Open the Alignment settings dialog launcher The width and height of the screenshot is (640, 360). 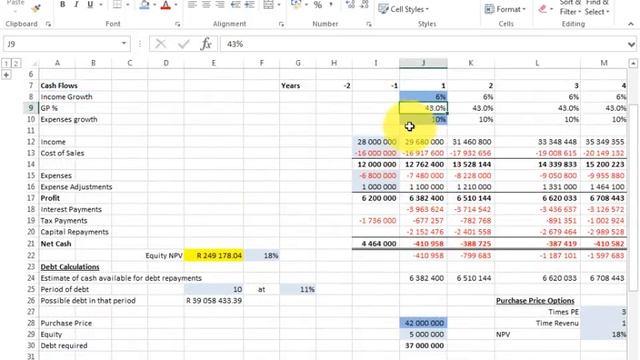click(x=281, y=24)
